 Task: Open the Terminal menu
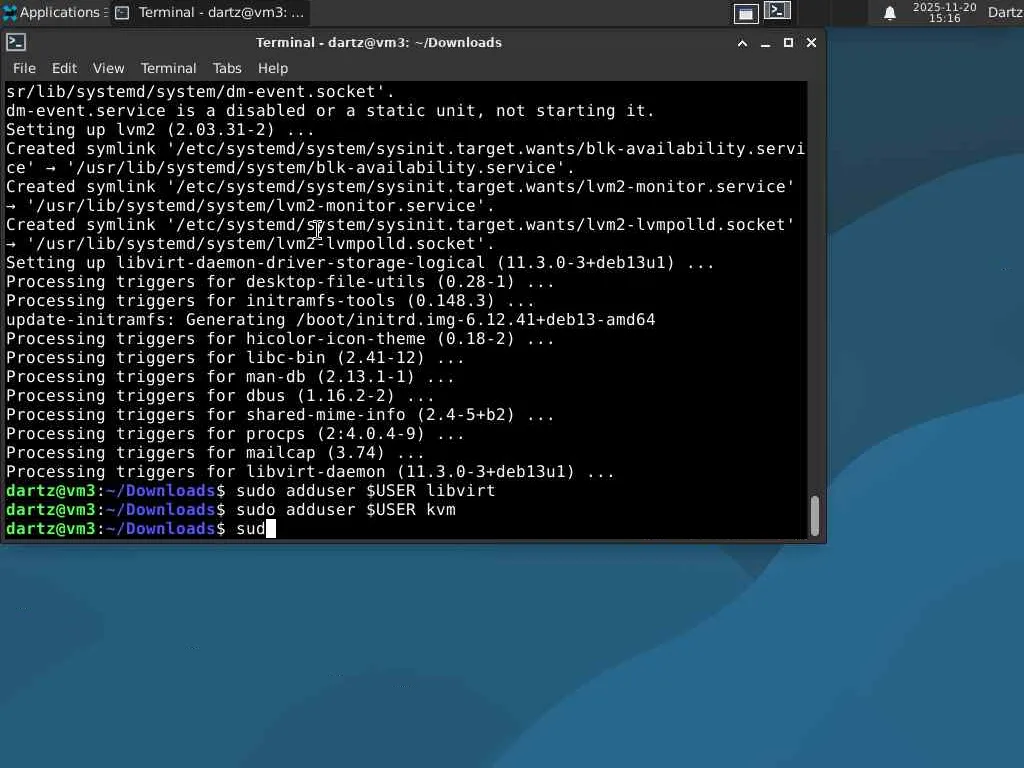point(168,68)
